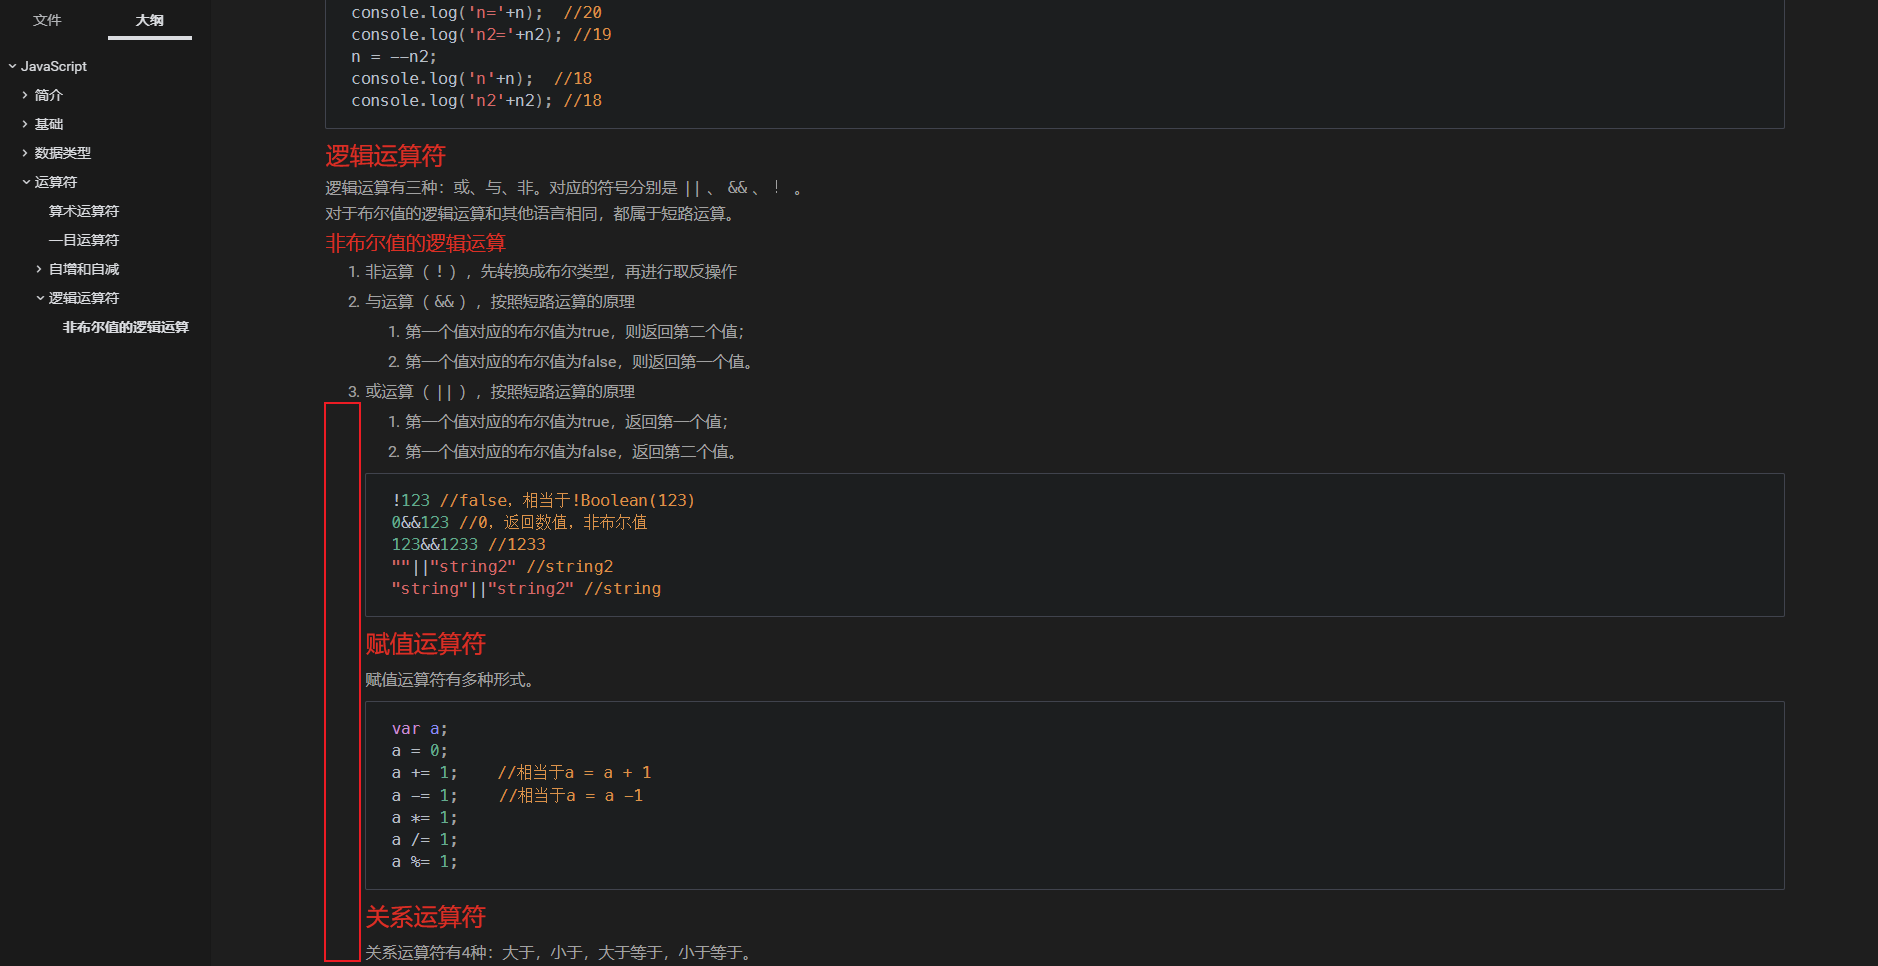
Task: Click code line 'var a;'
Action: (420, 729)
